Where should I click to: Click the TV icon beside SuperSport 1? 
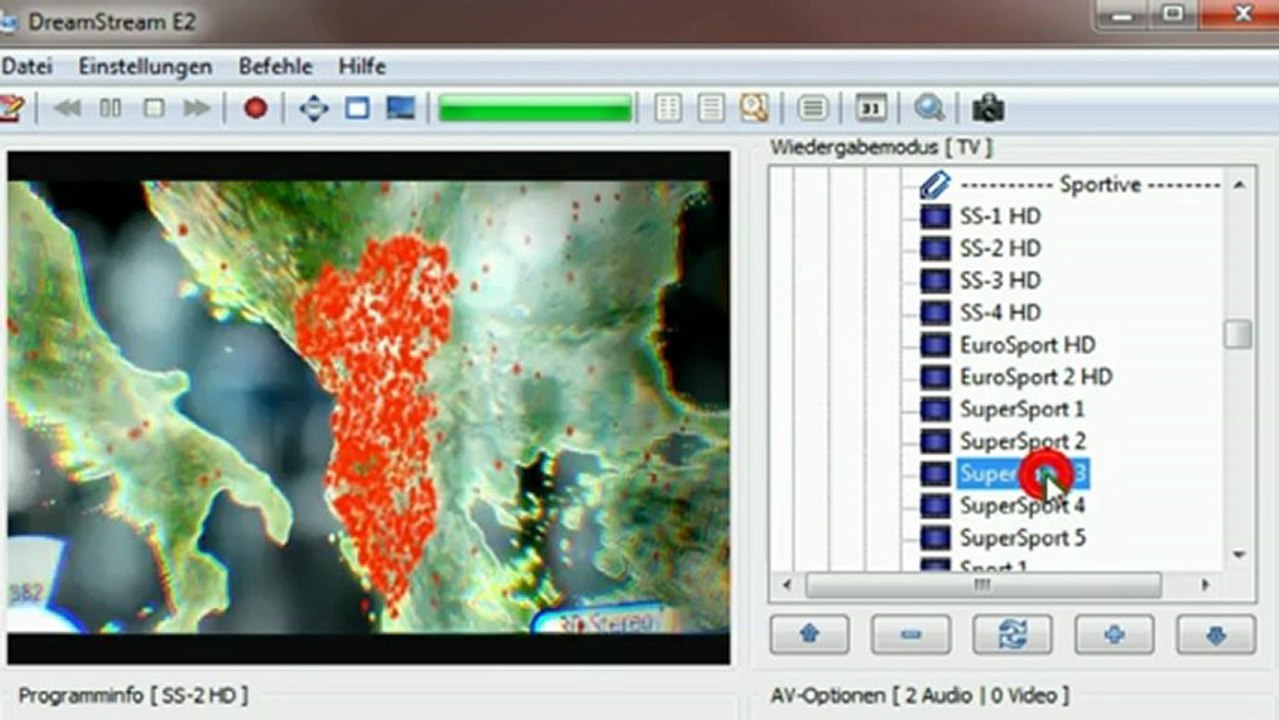[935, 409]
